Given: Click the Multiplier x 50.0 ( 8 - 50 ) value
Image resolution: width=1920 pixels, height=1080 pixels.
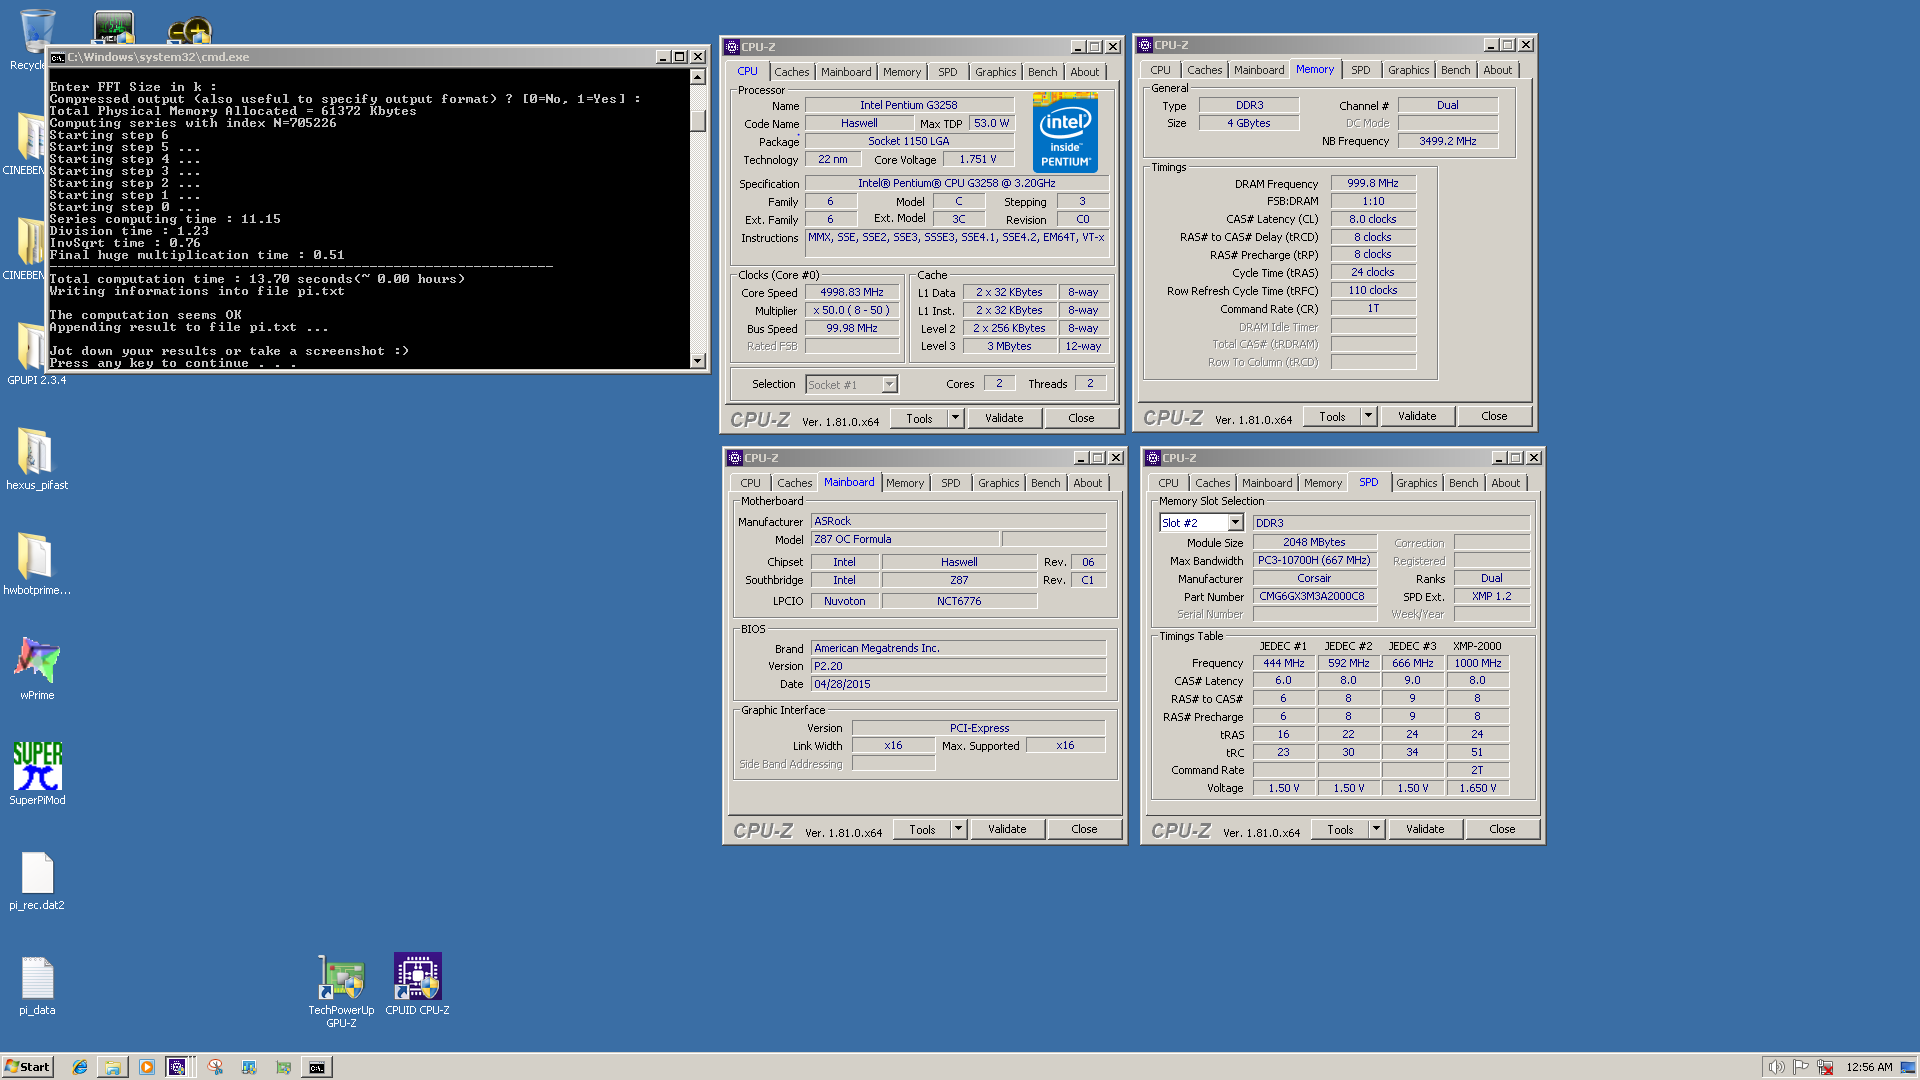Looking at the screenshot, I should click(852, 311).
